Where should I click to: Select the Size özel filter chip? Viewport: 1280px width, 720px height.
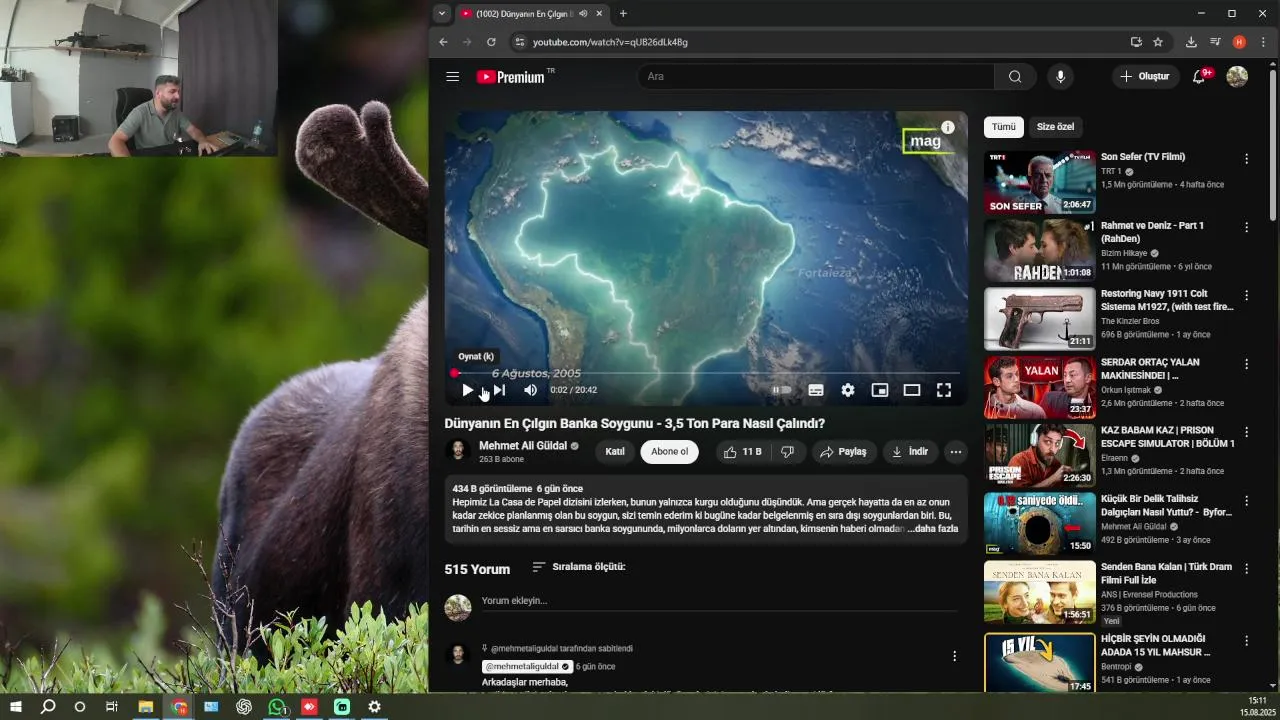(1055, 127)
